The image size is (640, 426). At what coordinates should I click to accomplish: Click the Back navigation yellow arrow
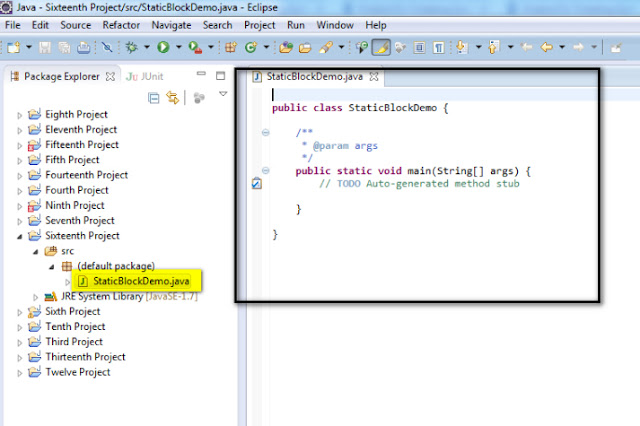click(547, 47)
